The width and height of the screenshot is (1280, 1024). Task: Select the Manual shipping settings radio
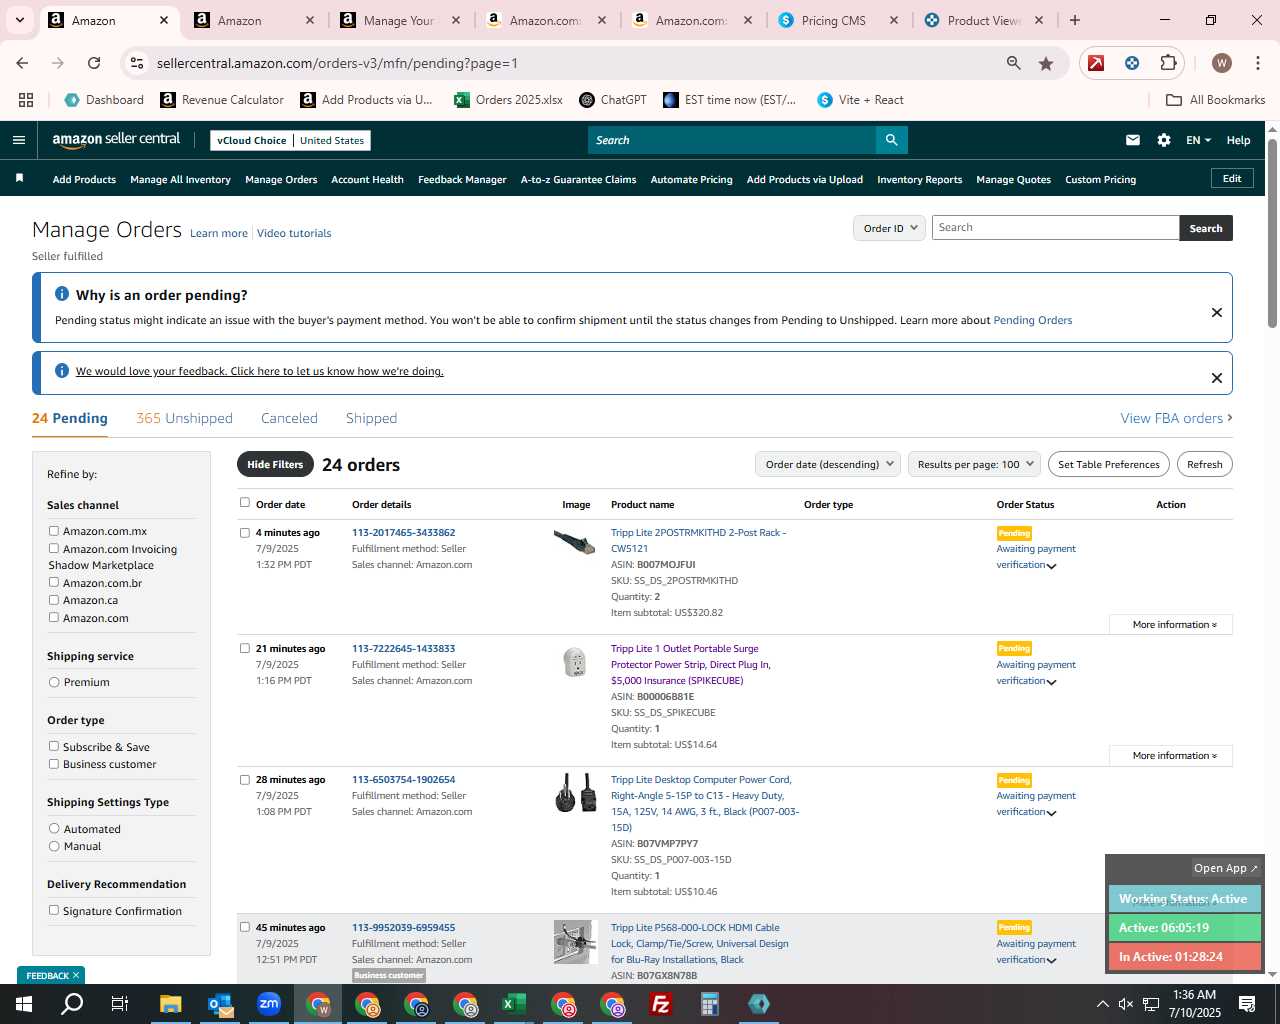coord(54,846)
